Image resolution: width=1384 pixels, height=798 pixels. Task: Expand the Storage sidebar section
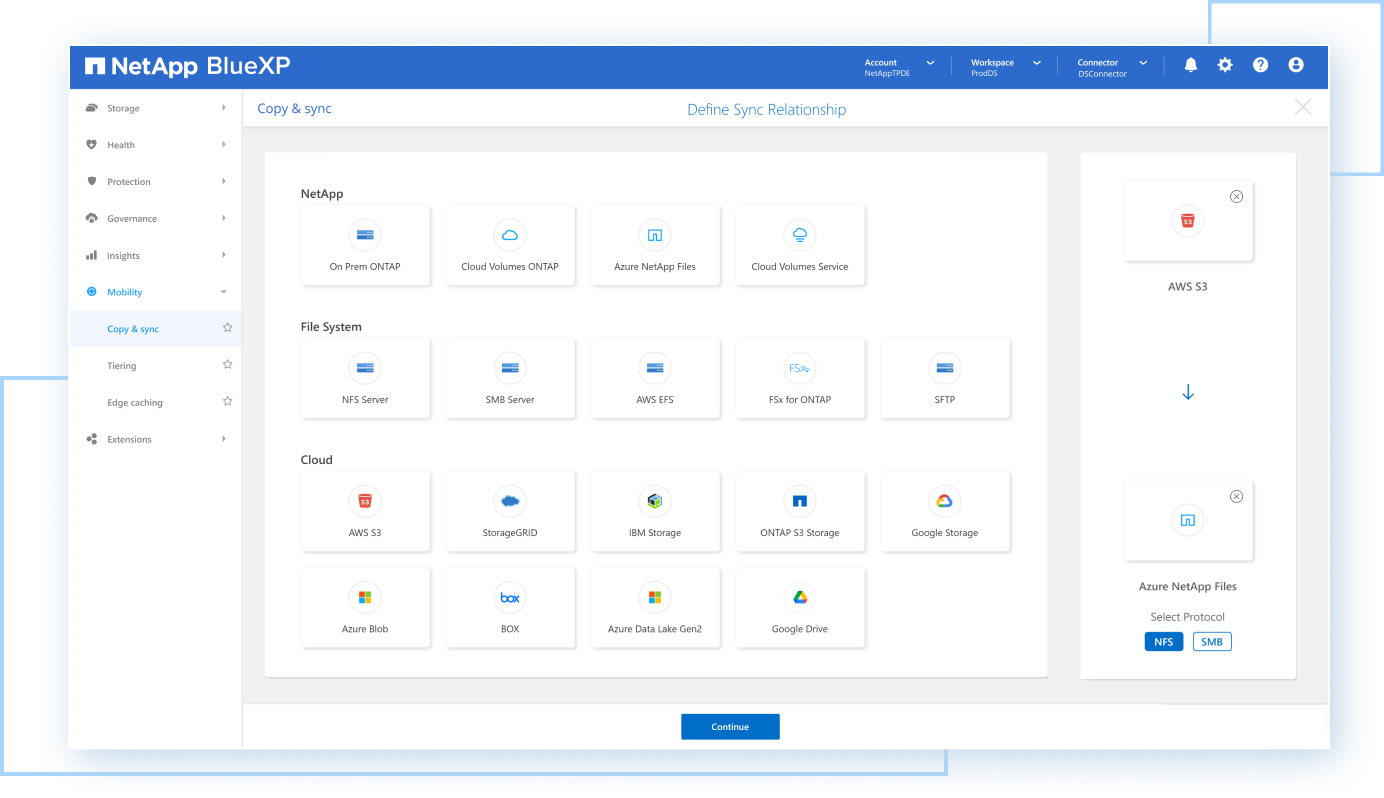(x=155, y=108)
